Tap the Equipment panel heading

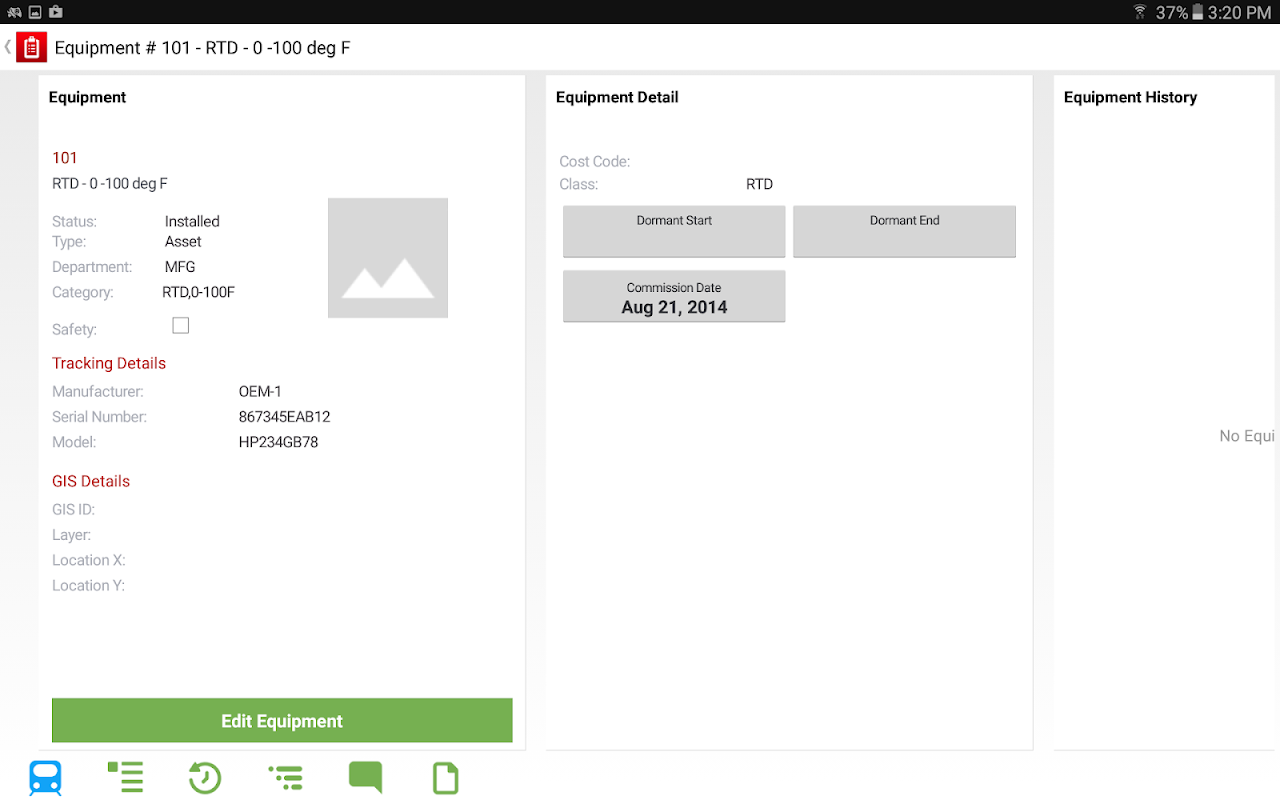(x=88, y=98)
